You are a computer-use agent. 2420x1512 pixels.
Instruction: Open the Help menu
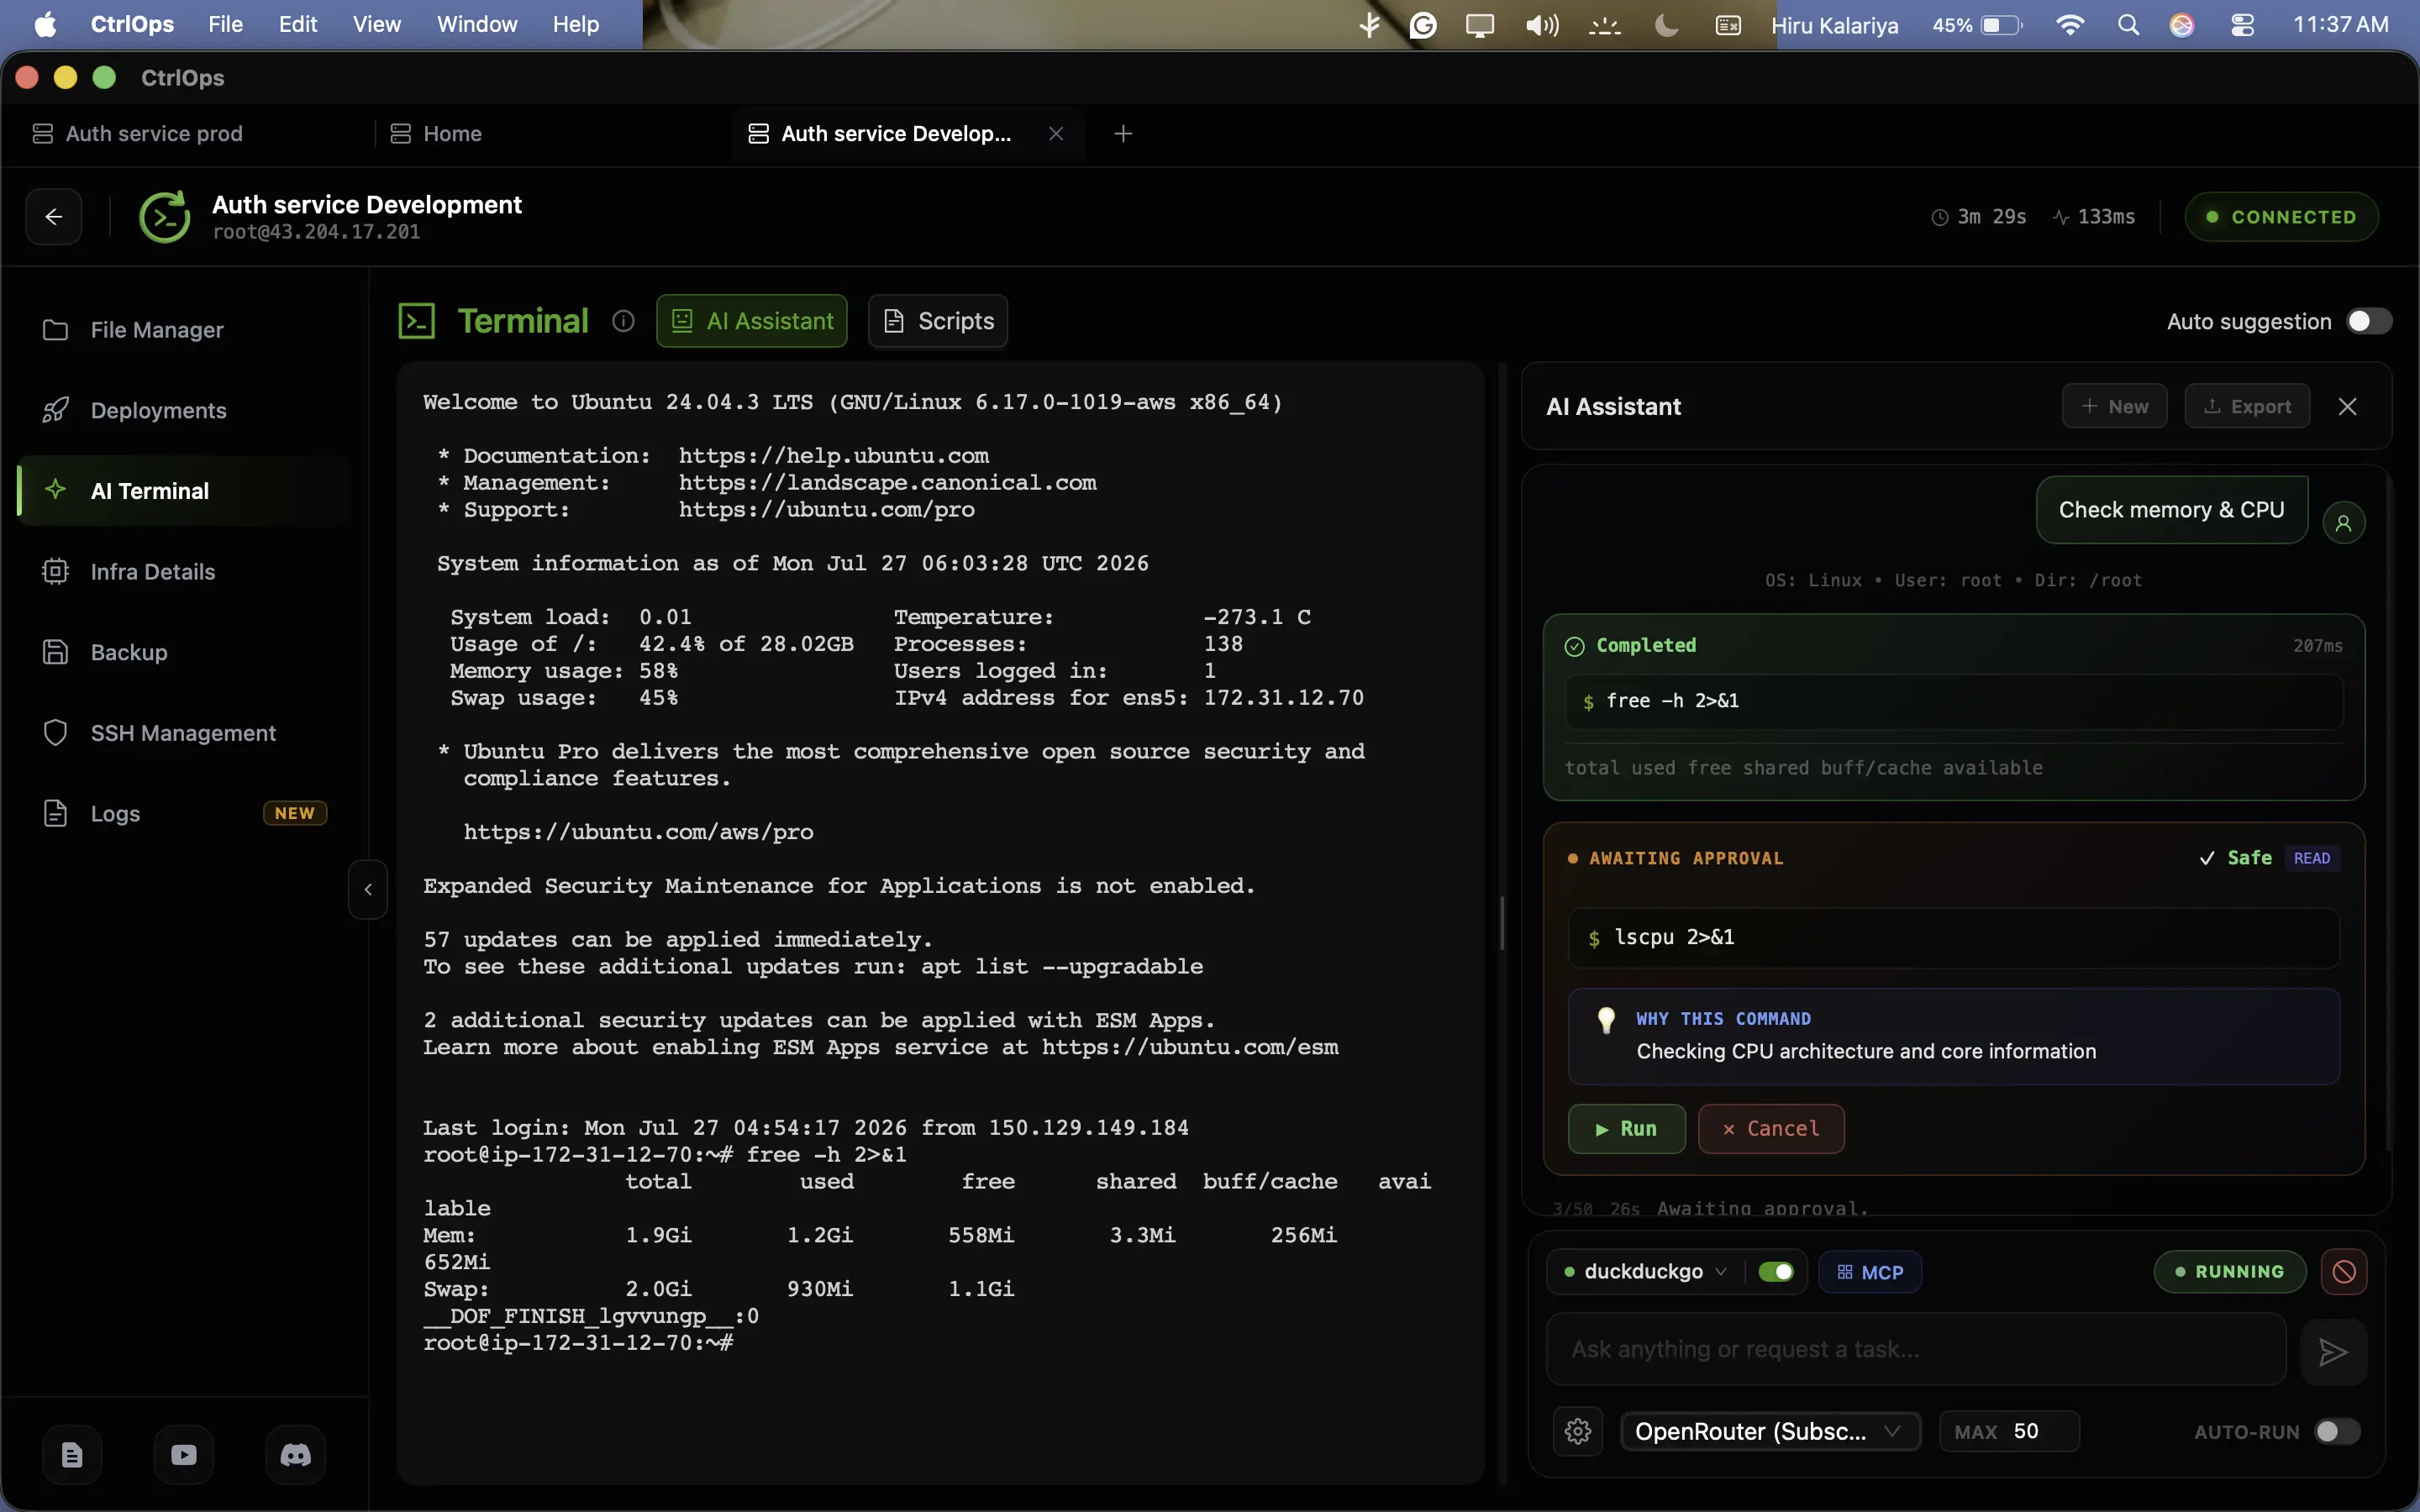(x=576, y=25)
